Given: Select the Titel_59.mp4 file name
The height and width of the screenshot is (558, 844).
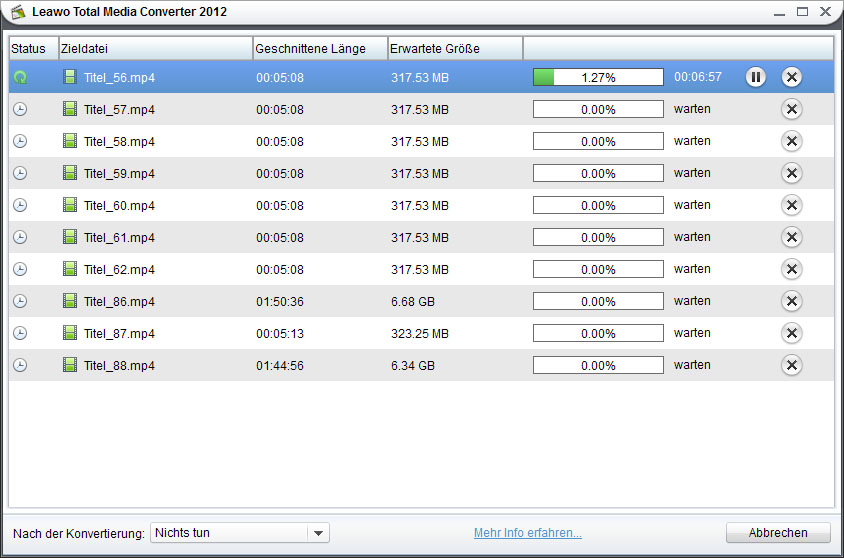Looking at the screenshot, I should 119,174.
